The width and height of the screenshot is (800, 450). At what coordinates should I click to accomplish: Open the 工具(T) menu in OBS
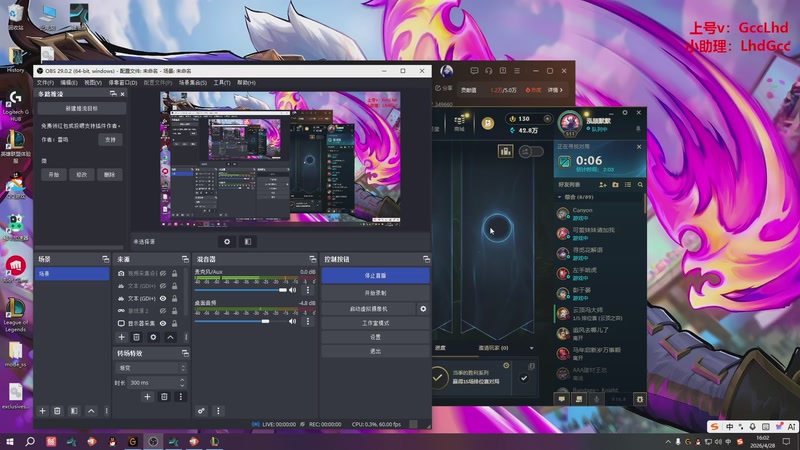tap(222, 83)
